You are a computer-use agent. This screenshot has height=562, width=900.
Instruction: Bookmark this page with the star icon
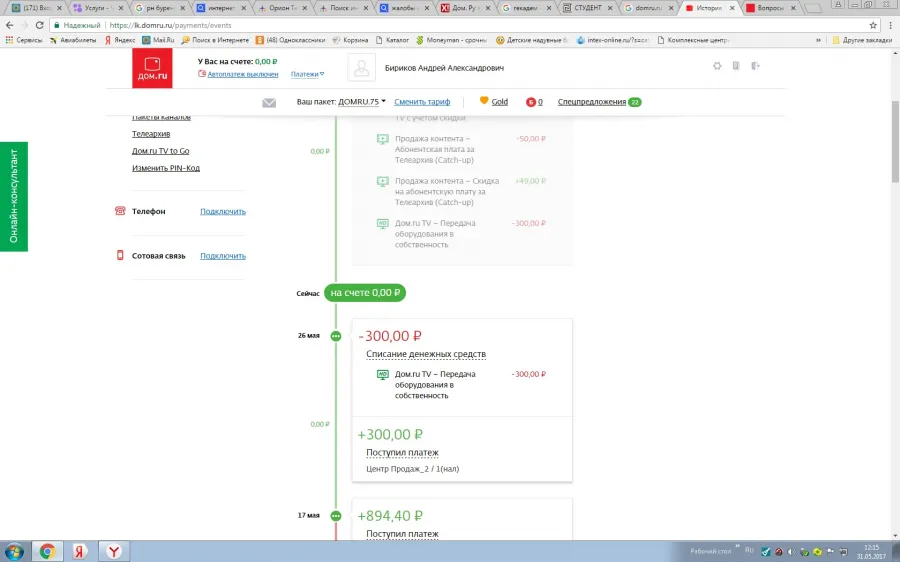click(873, 25)
